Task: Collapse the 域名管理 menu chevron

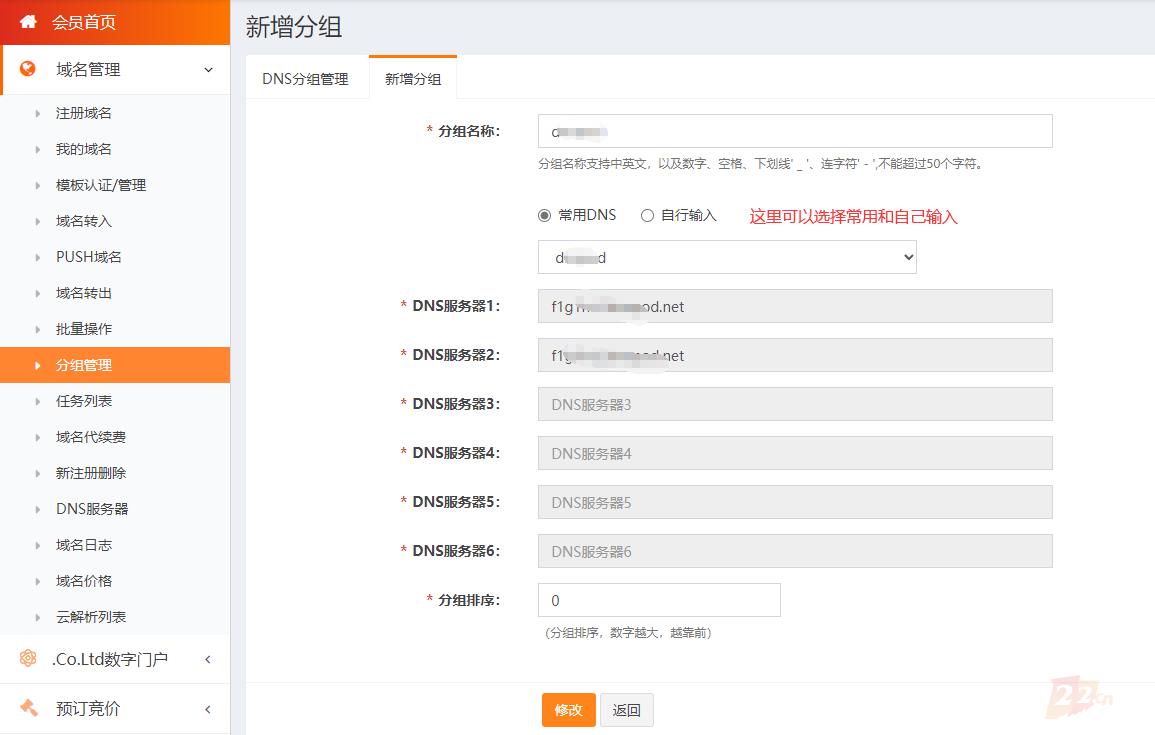Action: pos(208,70)
